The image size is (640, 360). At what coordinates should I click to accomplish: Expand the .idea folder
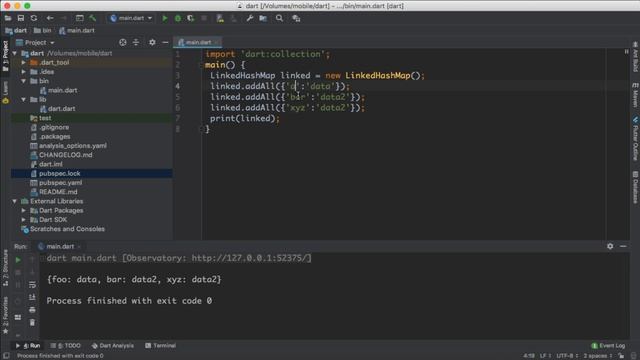point(24,72)
